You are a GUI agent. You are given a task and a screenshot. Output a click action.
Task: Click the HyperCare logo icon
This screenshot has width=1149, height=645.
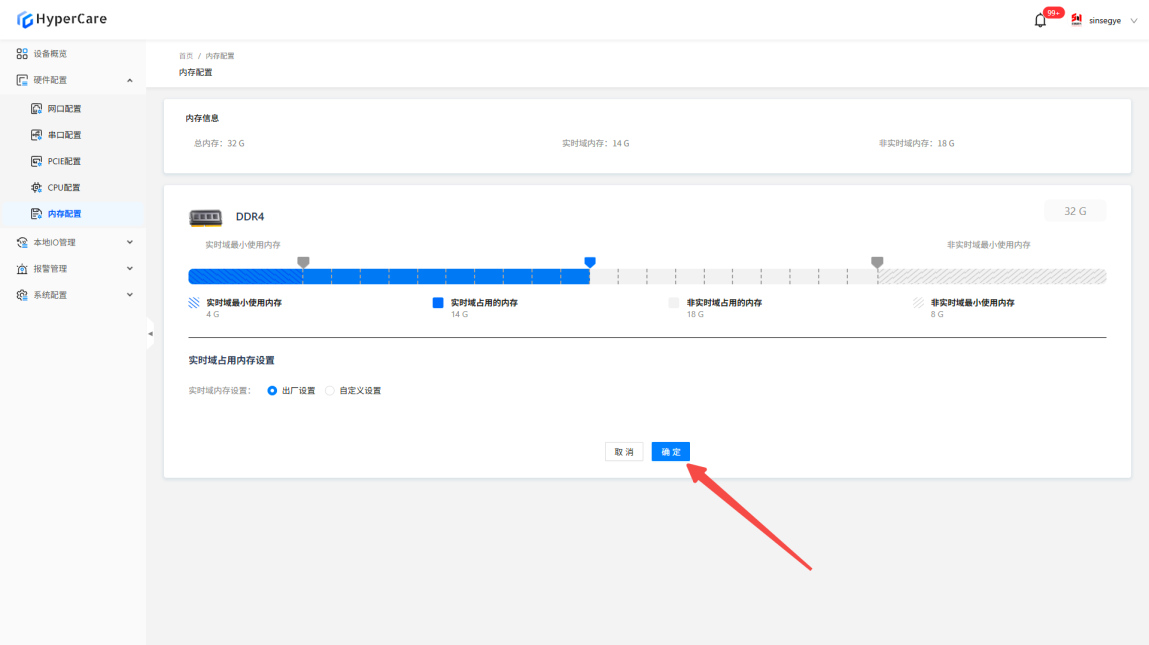(25, 20)
